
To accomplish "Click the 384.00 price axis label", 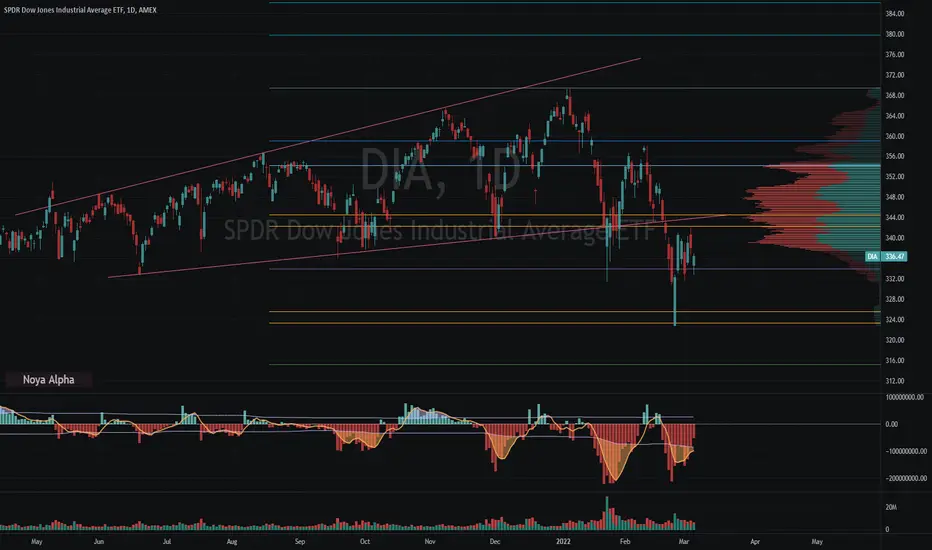I will tap(895, 14).
